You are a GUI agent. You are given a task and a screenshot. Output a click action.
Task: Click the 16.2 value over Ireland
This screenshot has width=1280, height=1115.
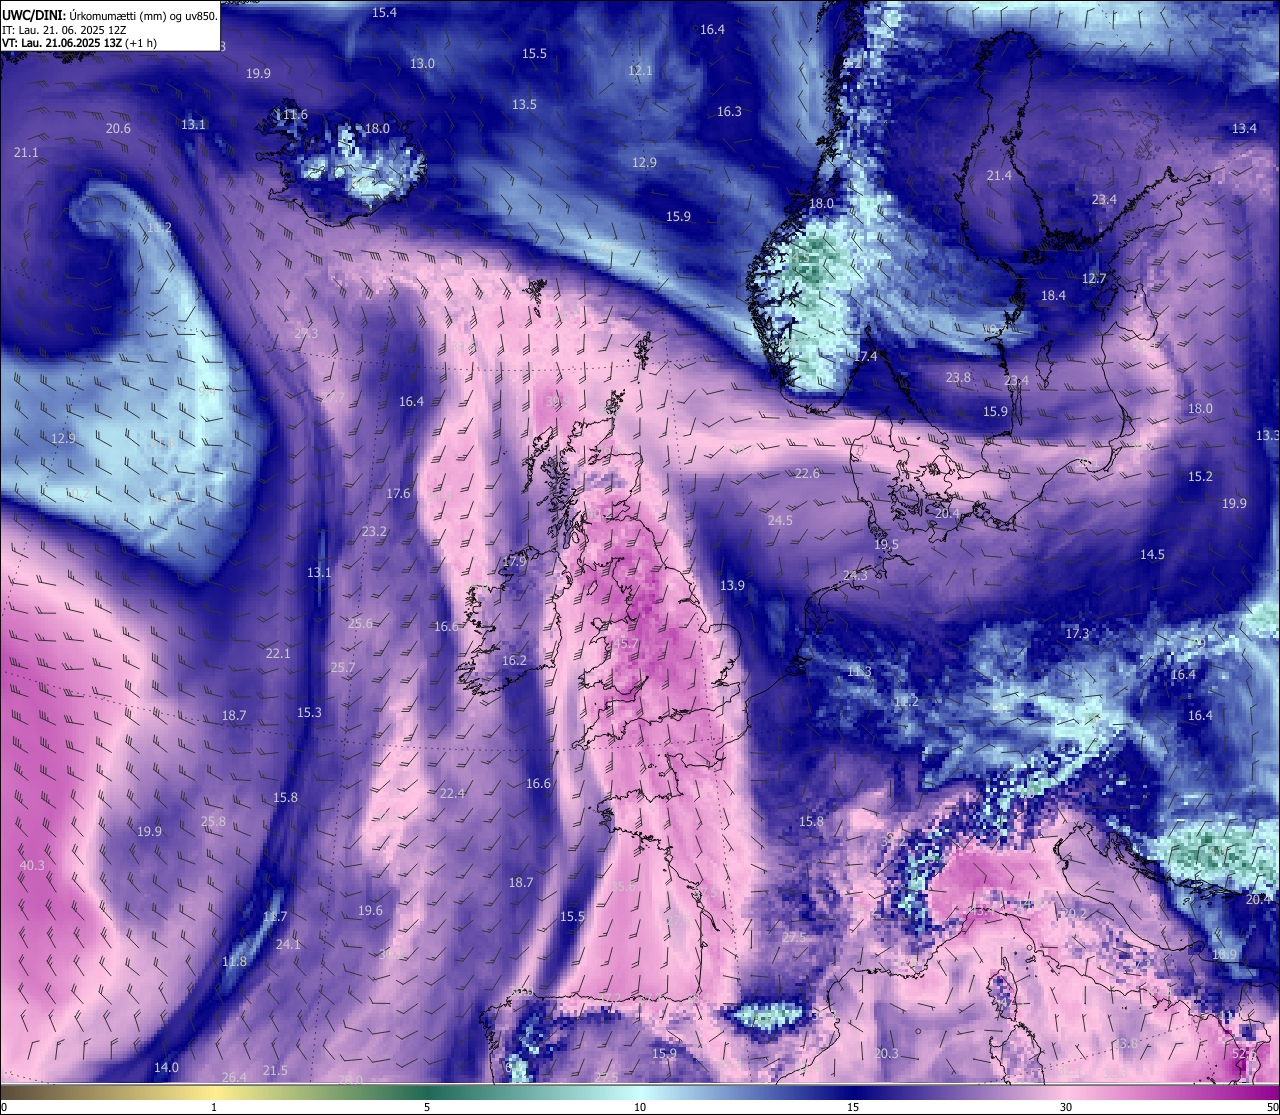click(514, 660)
